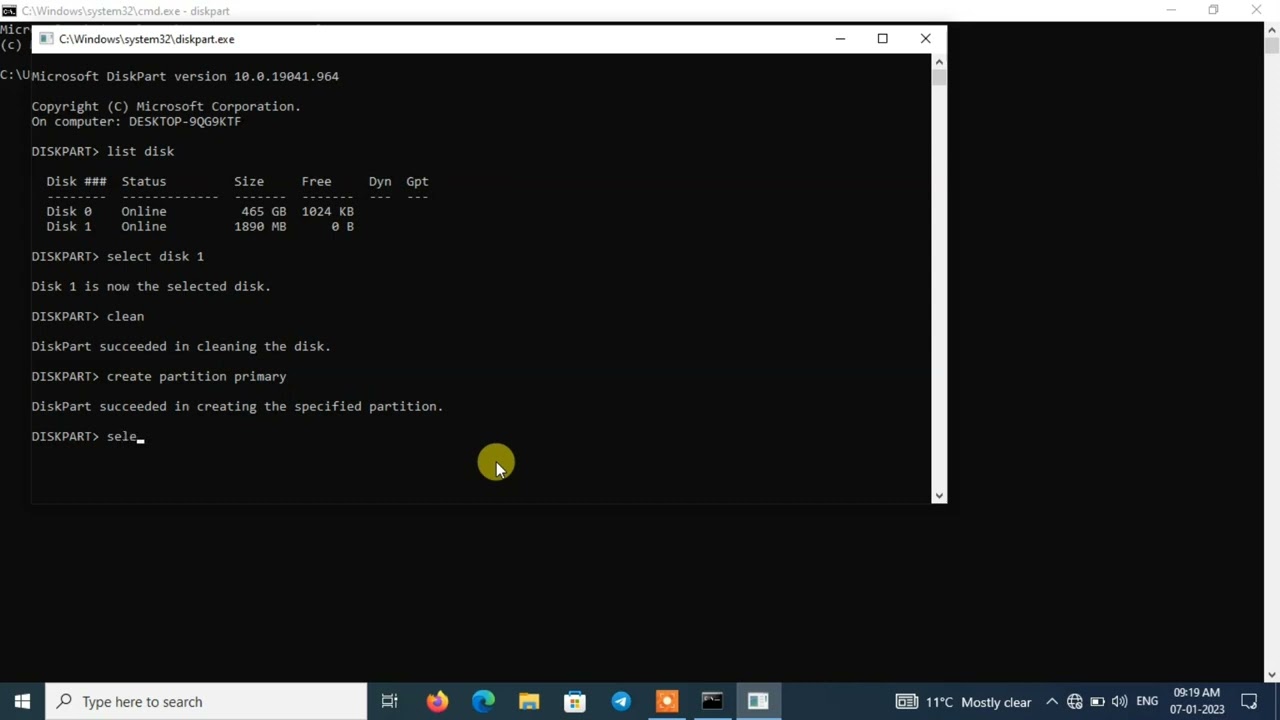
Task: Click the '1024 KB' free value
Action: [x=327, y=211]
